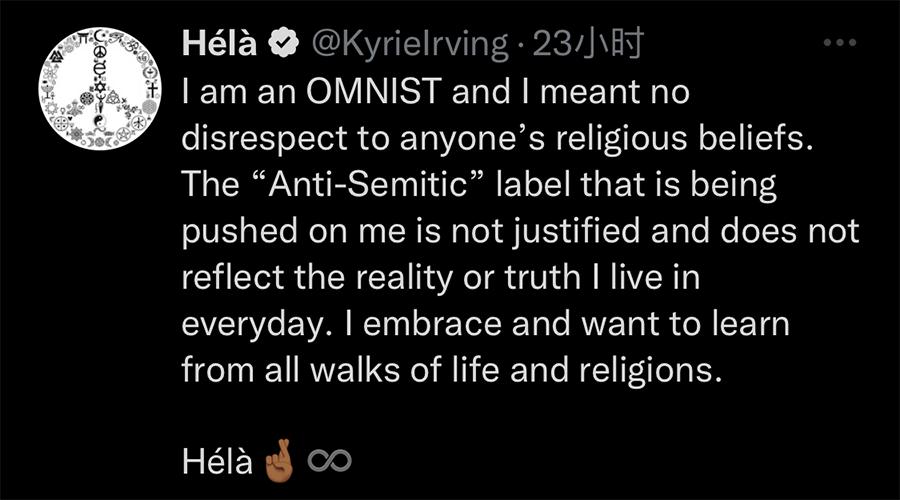Click the crossed fingers emoji
900x500 pixels.
pos(277,460)
